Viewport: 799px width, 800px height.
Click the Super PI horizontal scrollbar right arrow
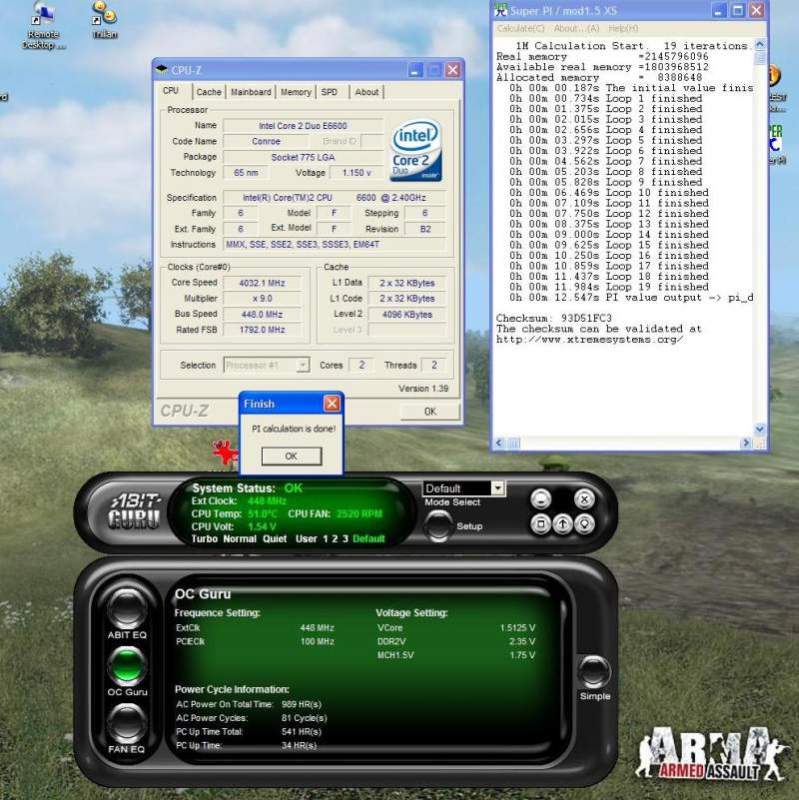746,443
